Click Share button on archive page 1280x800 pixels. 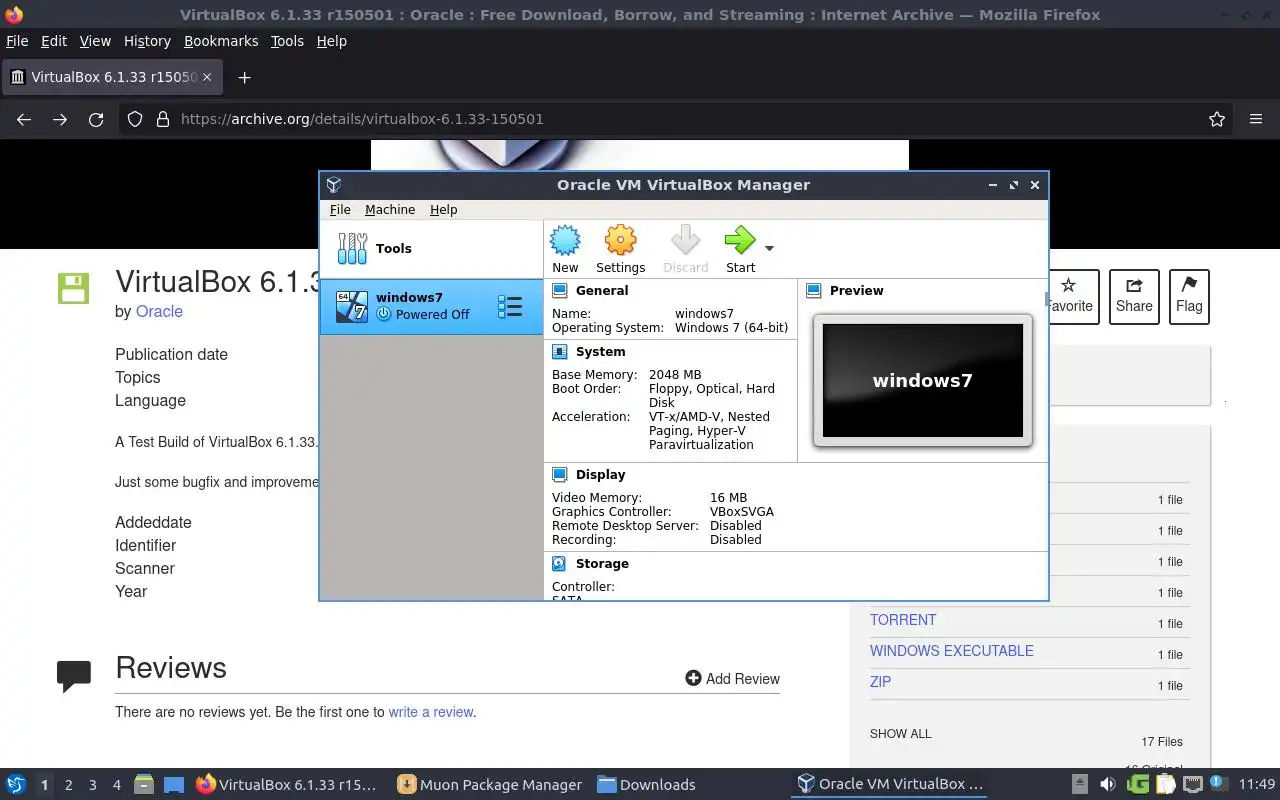point(1134,297)
